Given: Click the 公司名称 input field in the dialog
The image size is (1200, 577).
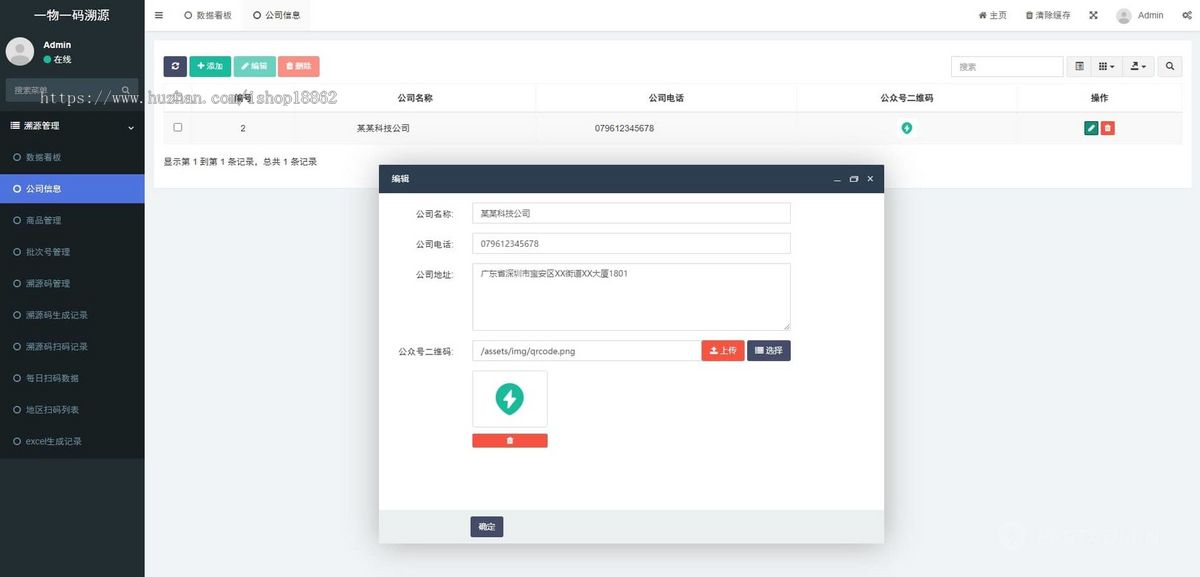Looking at the screenshot, I should [x=630, y=213].
